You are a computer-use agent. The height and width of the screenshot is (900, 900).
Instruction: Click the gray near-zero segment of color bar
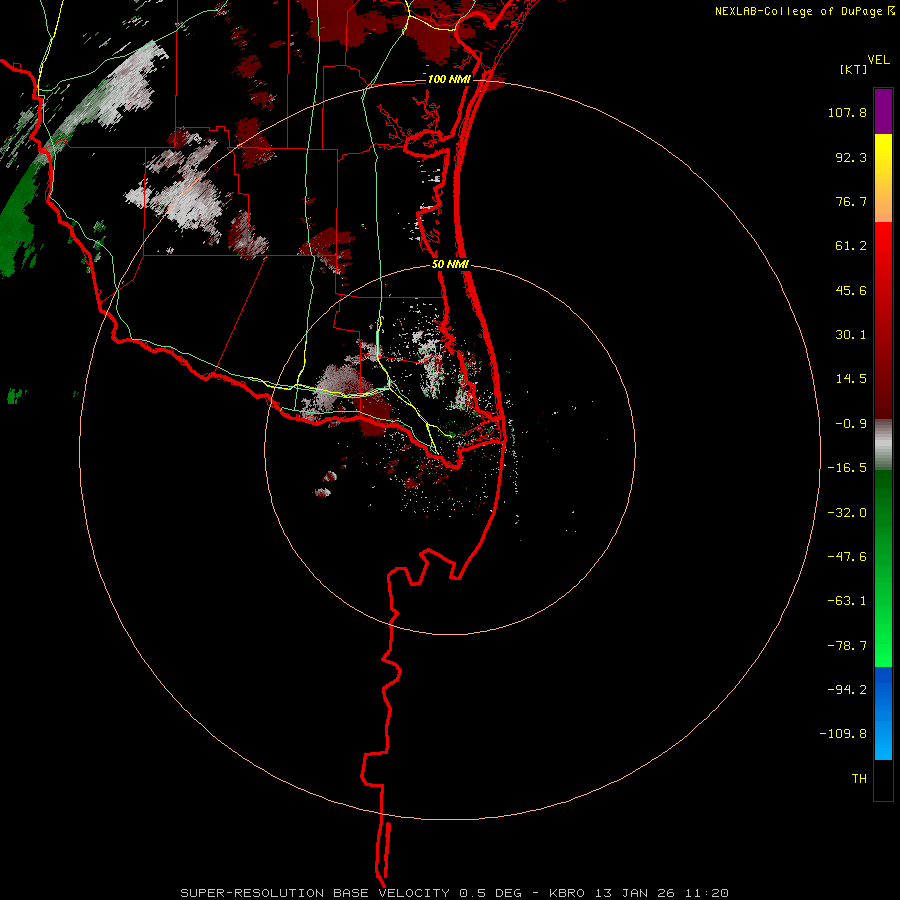click(883, 445)
